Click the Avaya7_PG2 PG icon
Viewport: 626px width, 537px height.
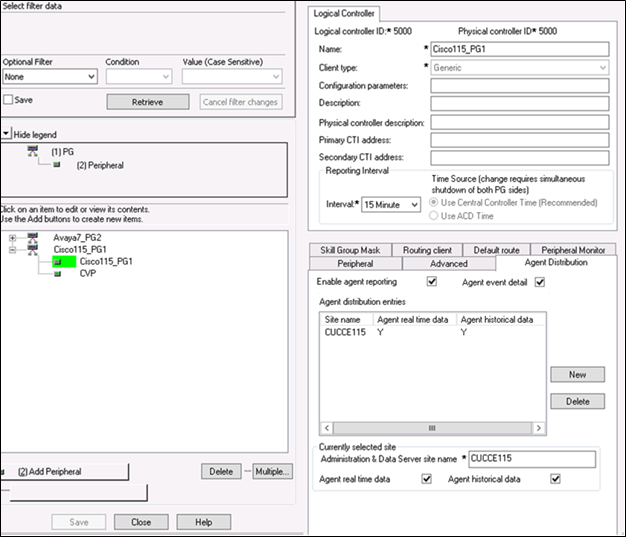click(33, 238)
